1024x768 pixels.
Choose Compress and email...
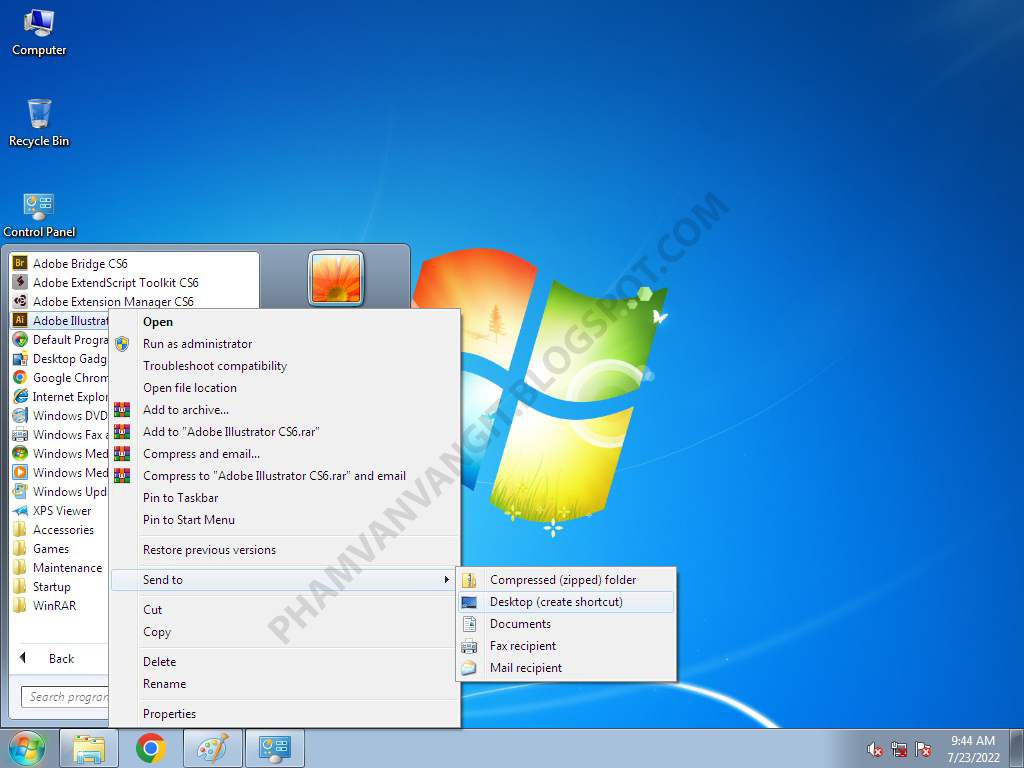(285, 454)
